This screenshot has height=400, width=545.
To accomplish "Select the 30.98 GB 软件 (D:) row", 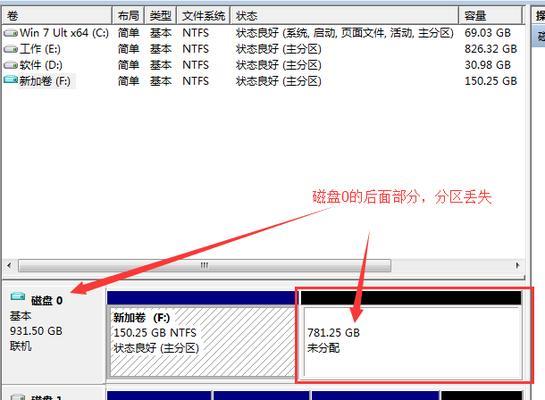I will (262, 65).
